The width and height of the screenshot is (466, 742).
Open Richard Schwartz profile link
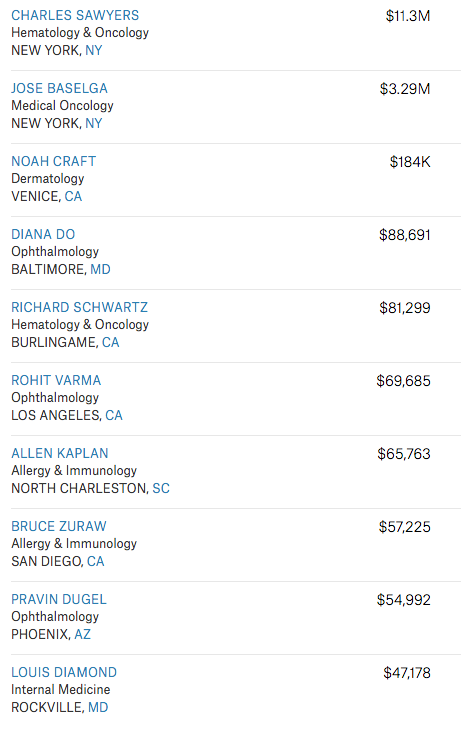pos(79,308)
